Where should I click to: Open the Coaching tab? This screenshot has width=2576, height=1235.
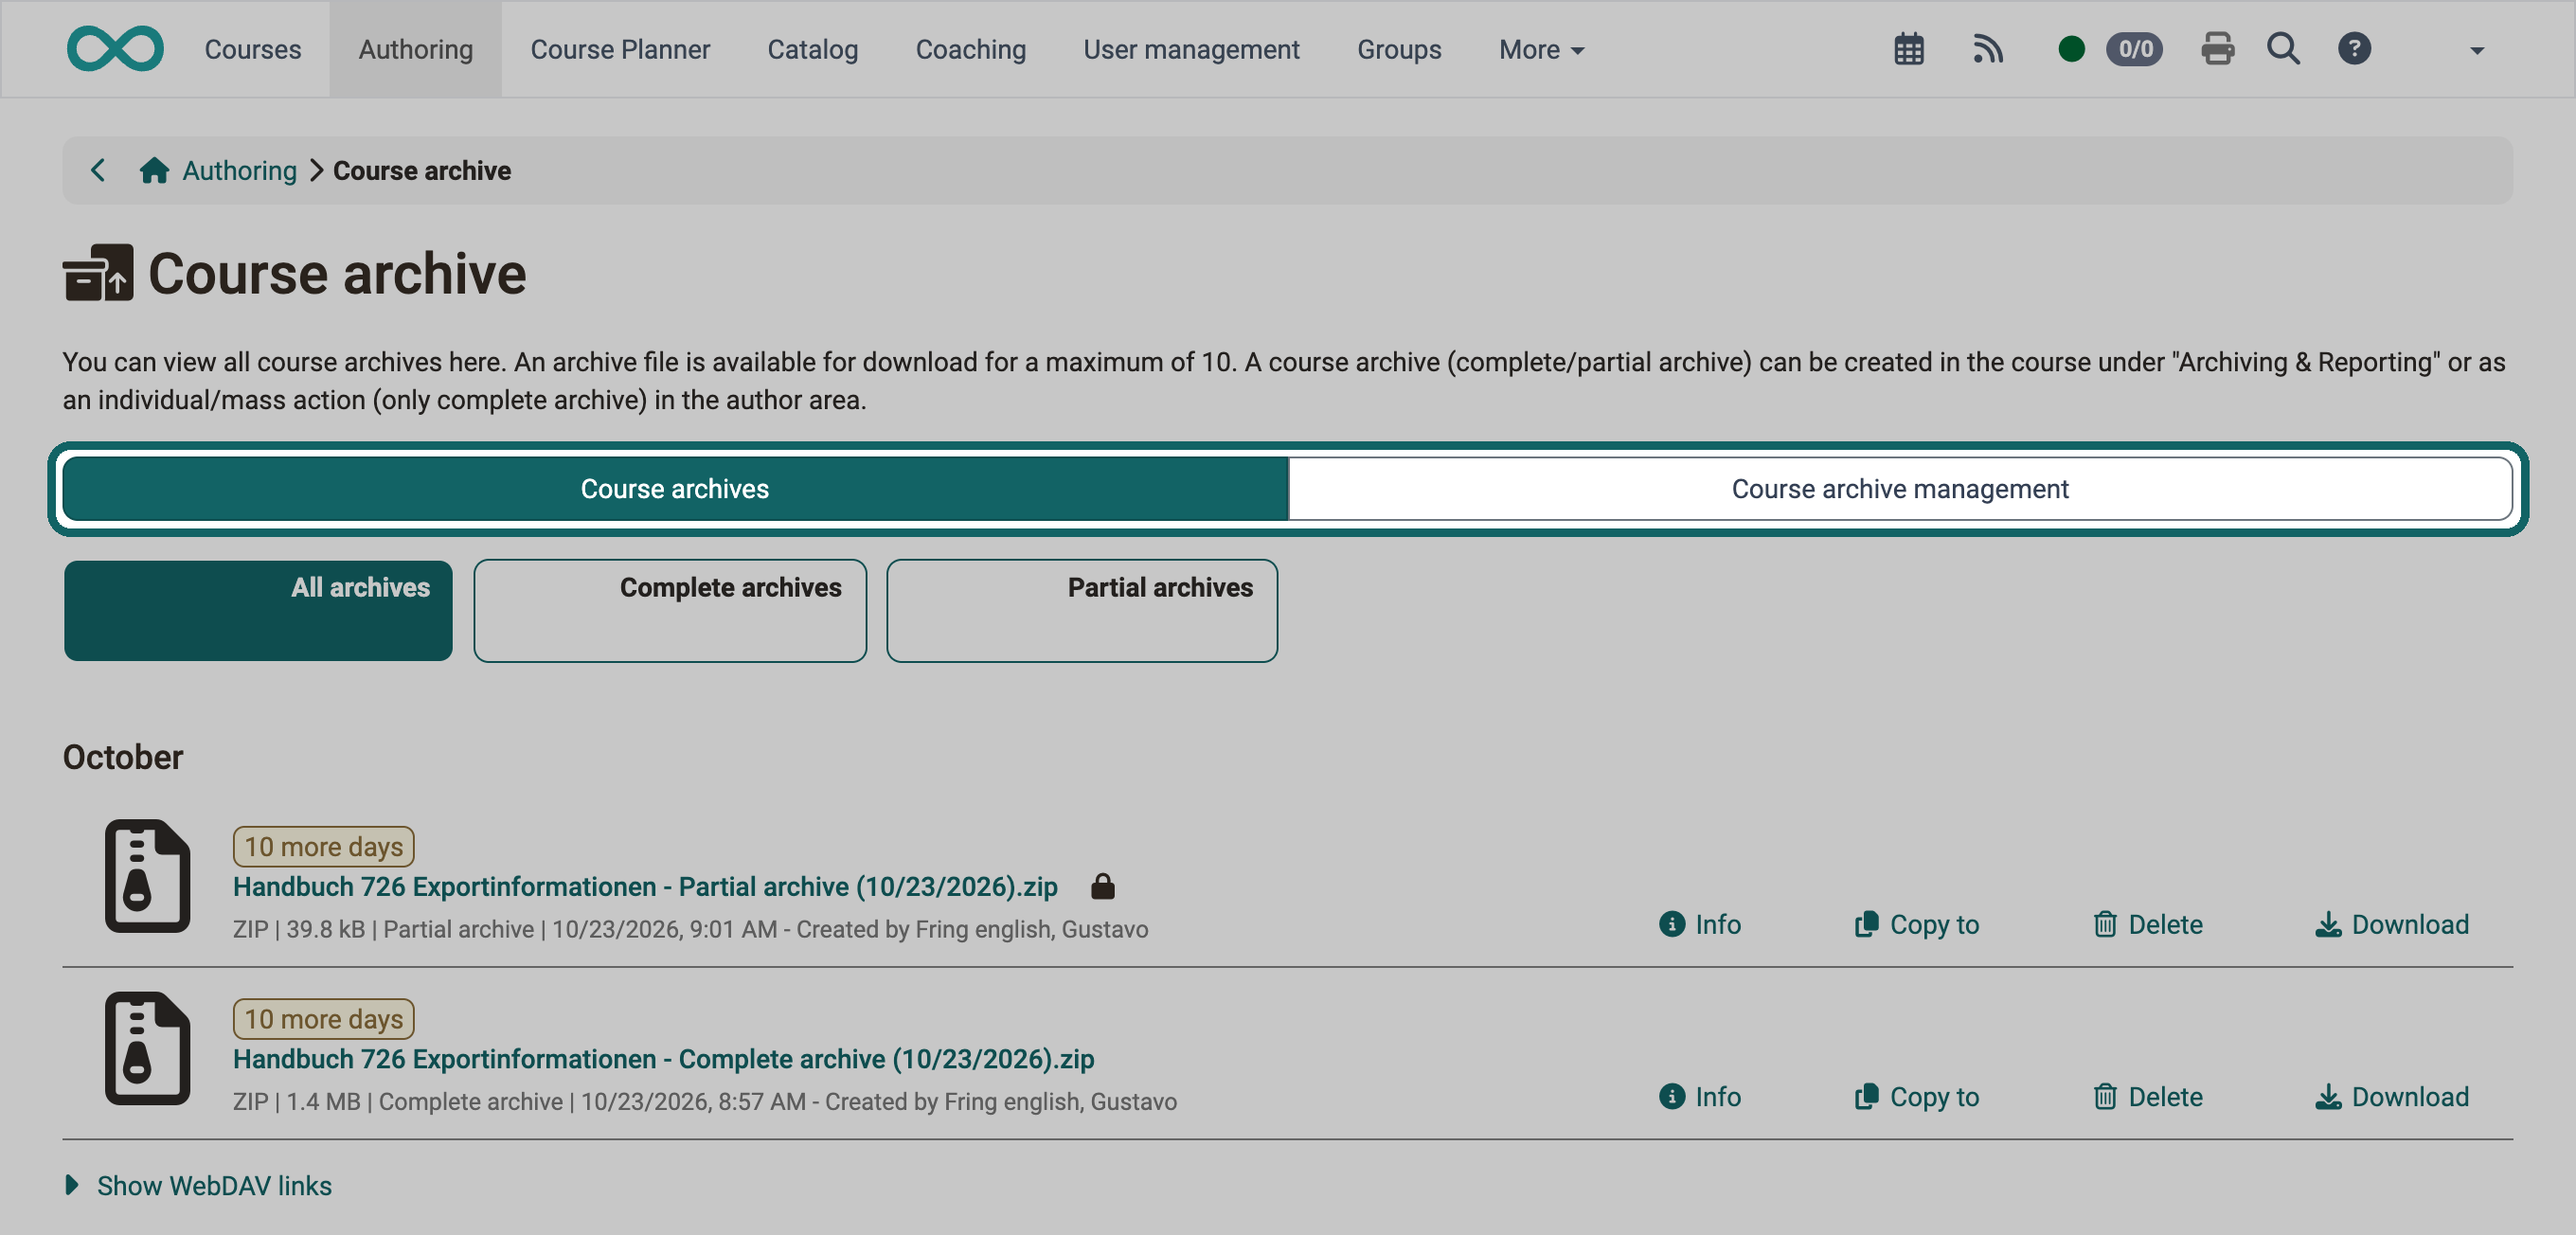[x=971, y=49]
